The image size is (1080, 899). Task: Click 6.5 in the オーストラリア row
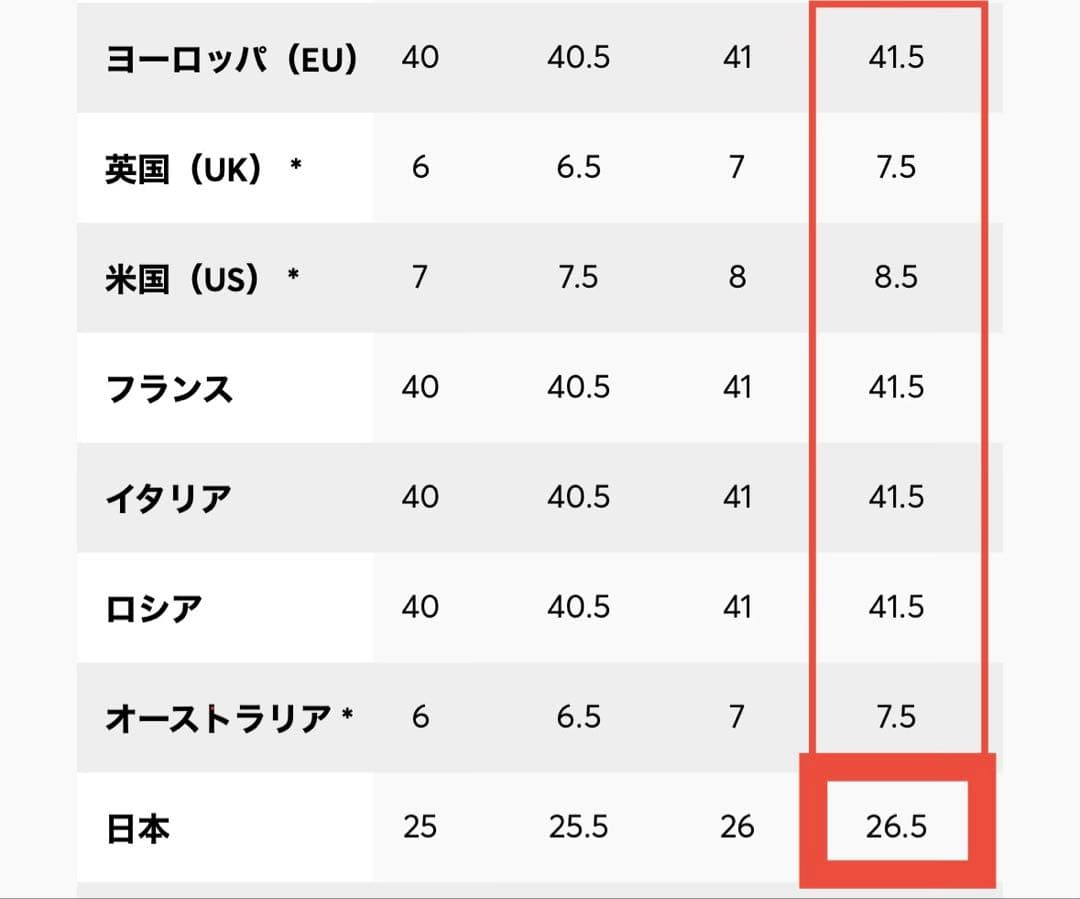pos(578,717)
